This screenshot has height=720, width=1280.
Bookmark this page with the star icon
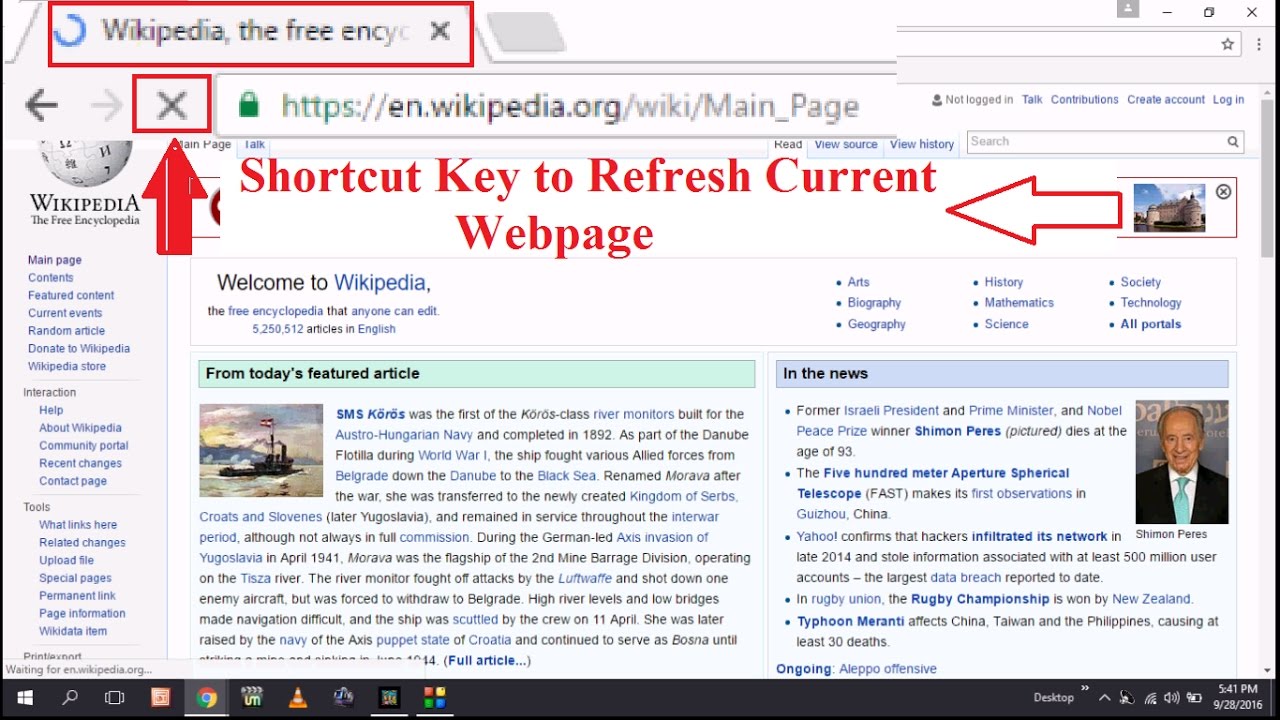[x=1228, y=44]
